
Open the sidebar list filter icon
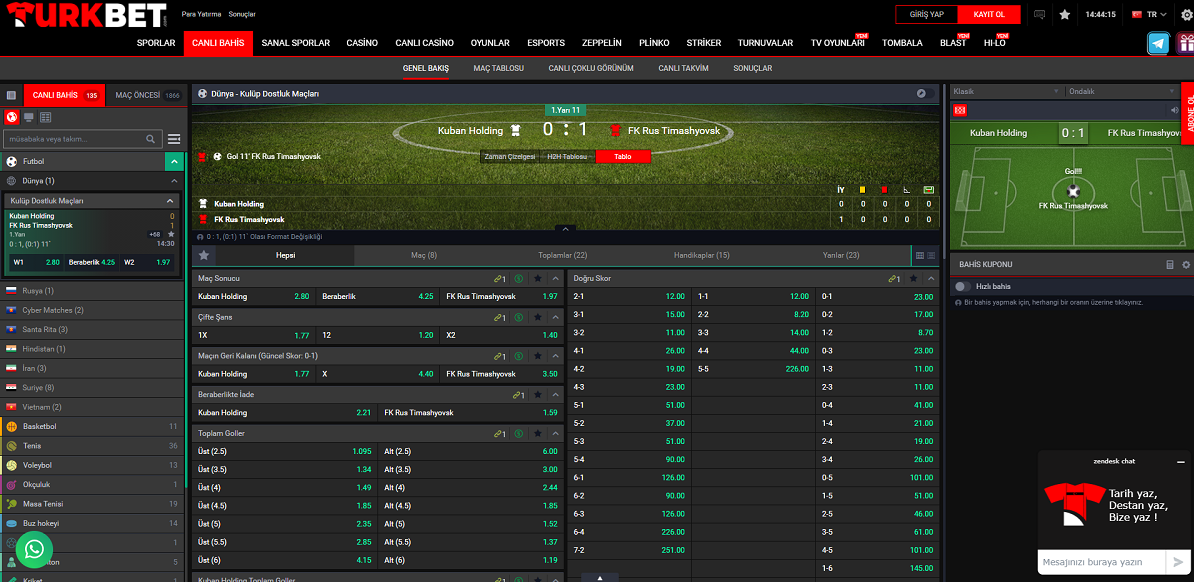tap(174, 139)
